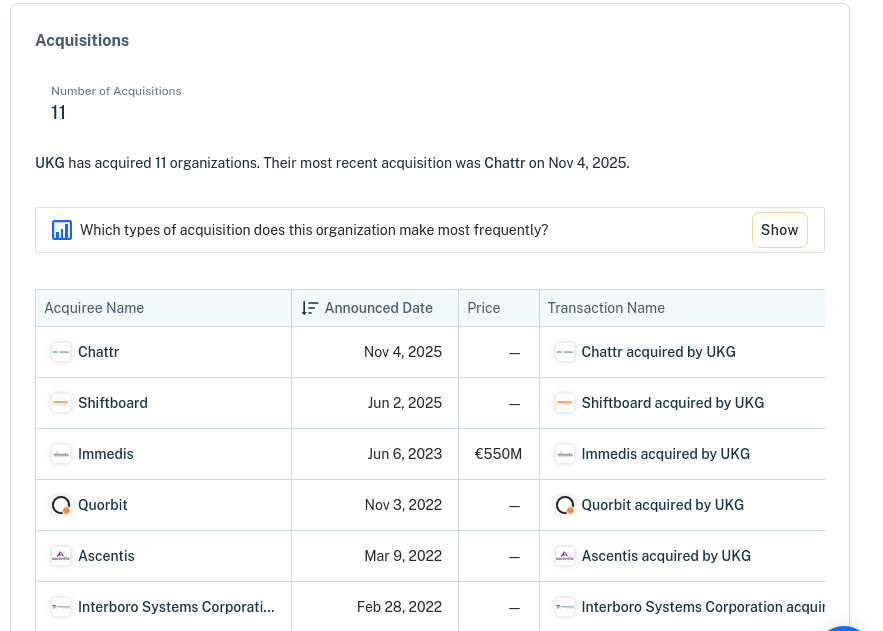Click the Chattr logo in Acquiree column

(x=61, y=352)
